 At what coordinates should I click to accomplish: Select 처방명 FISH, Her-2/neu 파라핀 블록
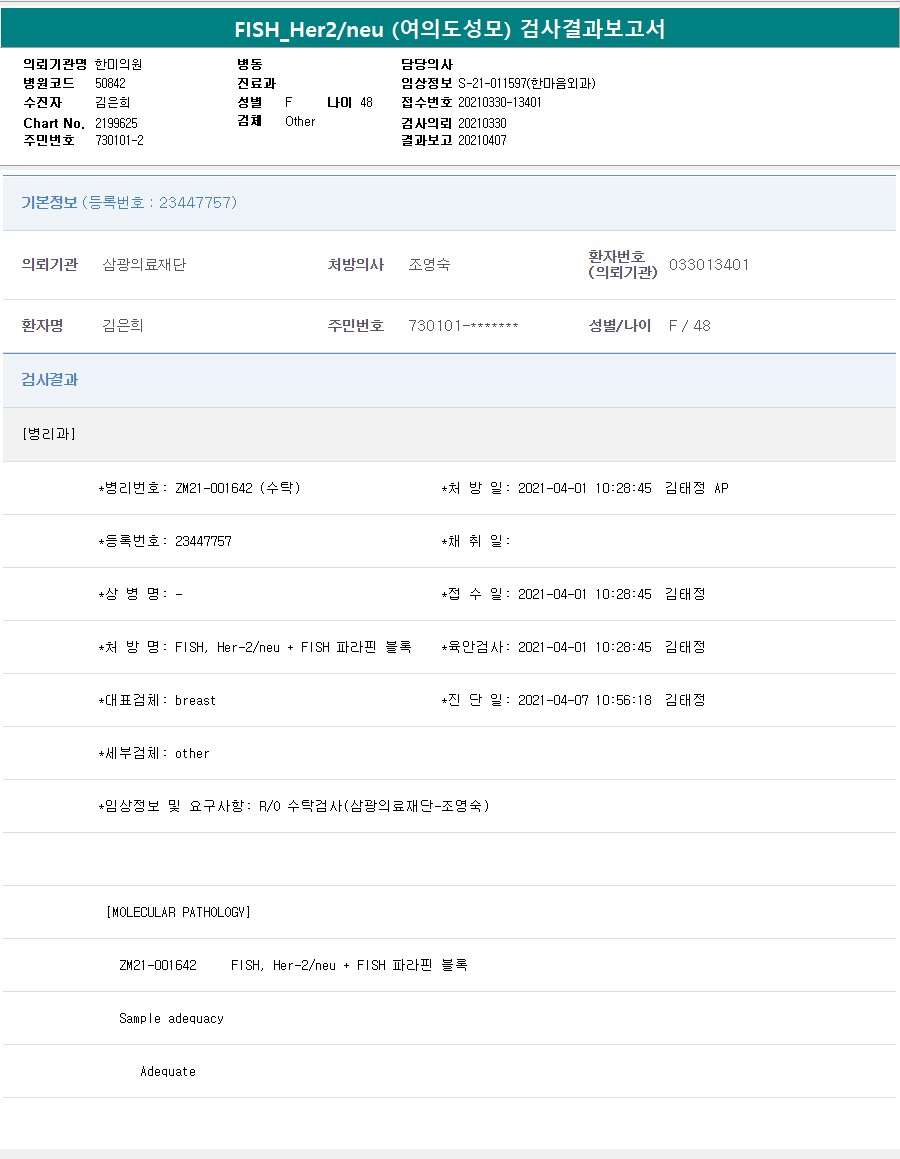(293, 648)
